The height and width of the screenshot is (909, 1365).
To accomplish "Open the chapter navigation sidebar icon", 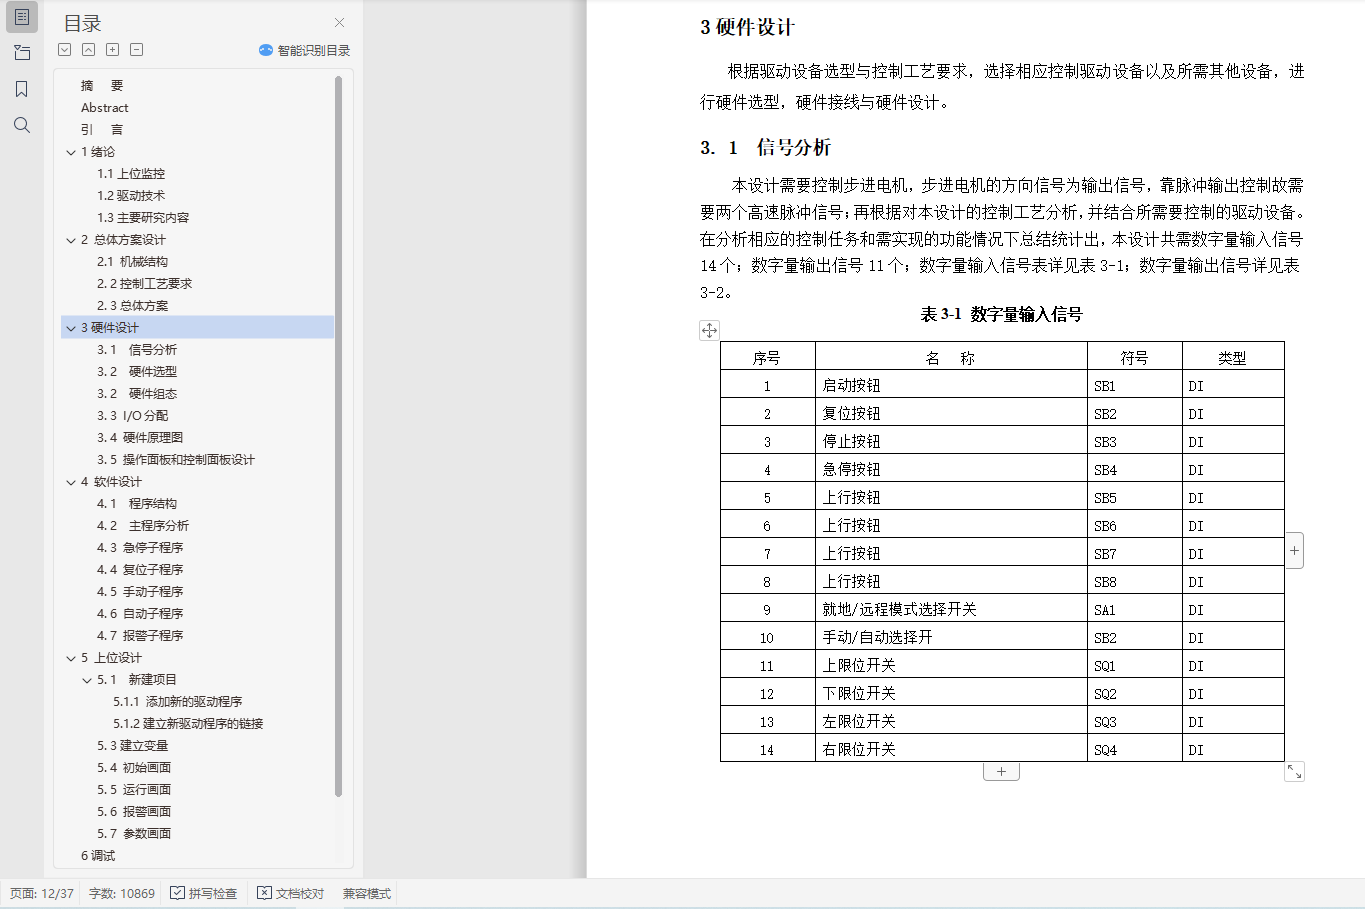I will click(x=22, y=53).
